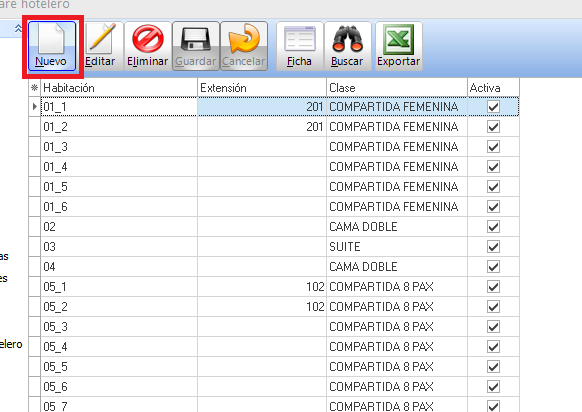This screenshot has width=582, height=412.
Task: Sort by the Clase column header
Action: pyautogui.click(x=397, y=88)
